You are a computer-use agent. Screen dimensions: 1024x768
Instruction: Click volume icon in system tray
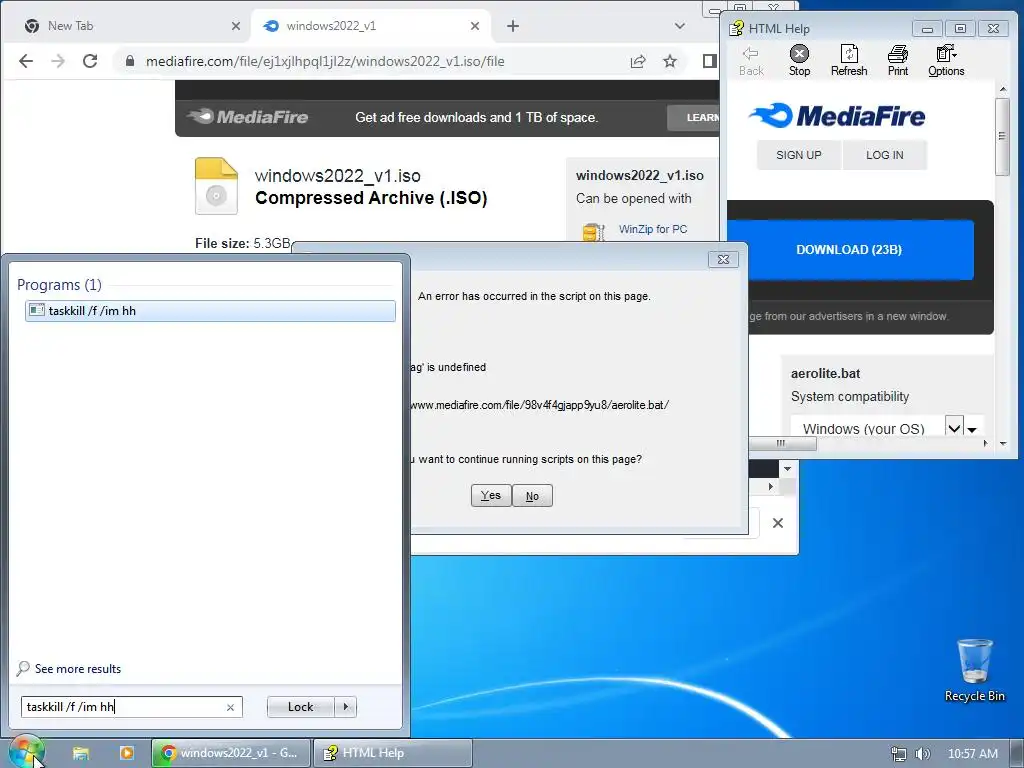tap(923, 754)
